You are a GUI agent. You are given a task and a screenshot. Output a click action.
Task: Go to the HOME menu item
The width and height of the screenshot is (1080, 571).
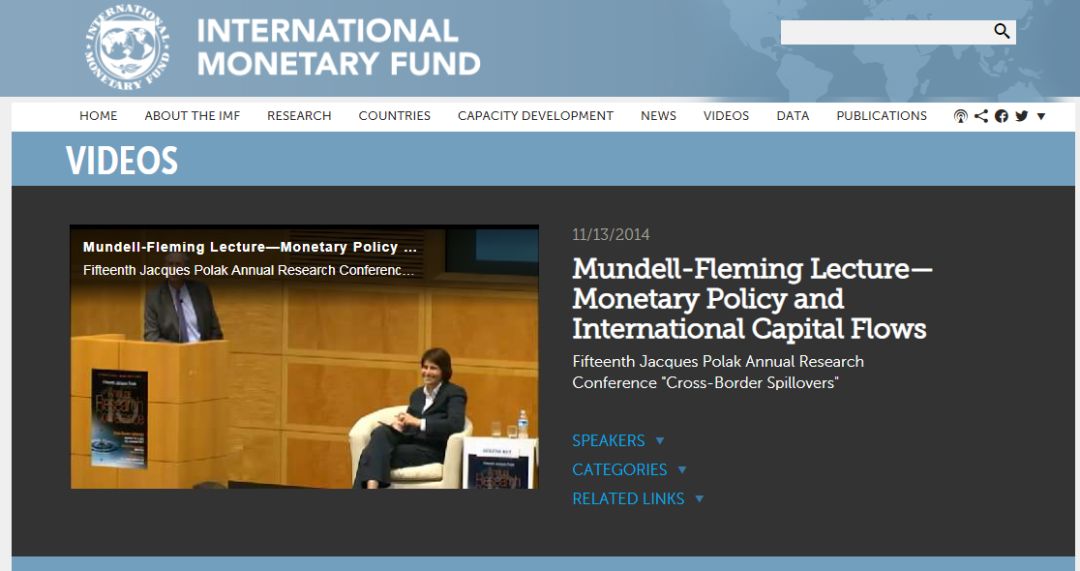tap(98, 116)
